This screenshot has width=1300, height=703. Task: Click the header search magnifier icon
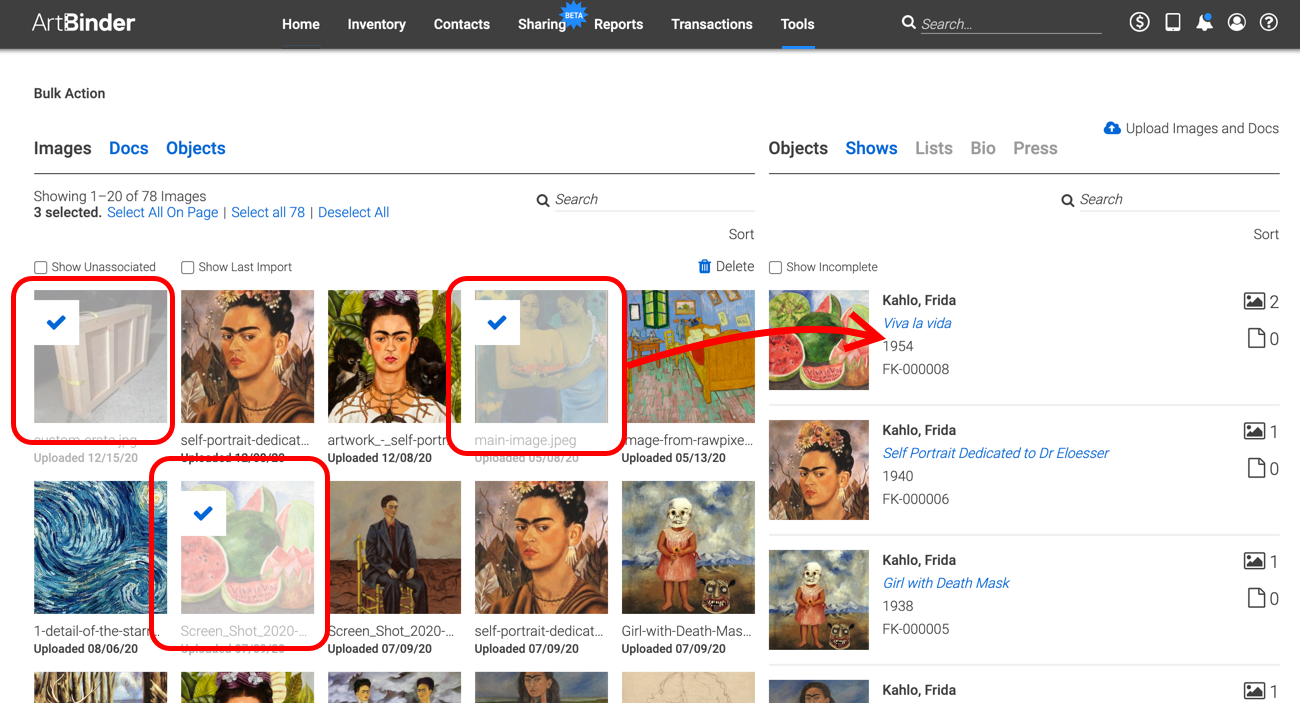[x=908, y=22]
